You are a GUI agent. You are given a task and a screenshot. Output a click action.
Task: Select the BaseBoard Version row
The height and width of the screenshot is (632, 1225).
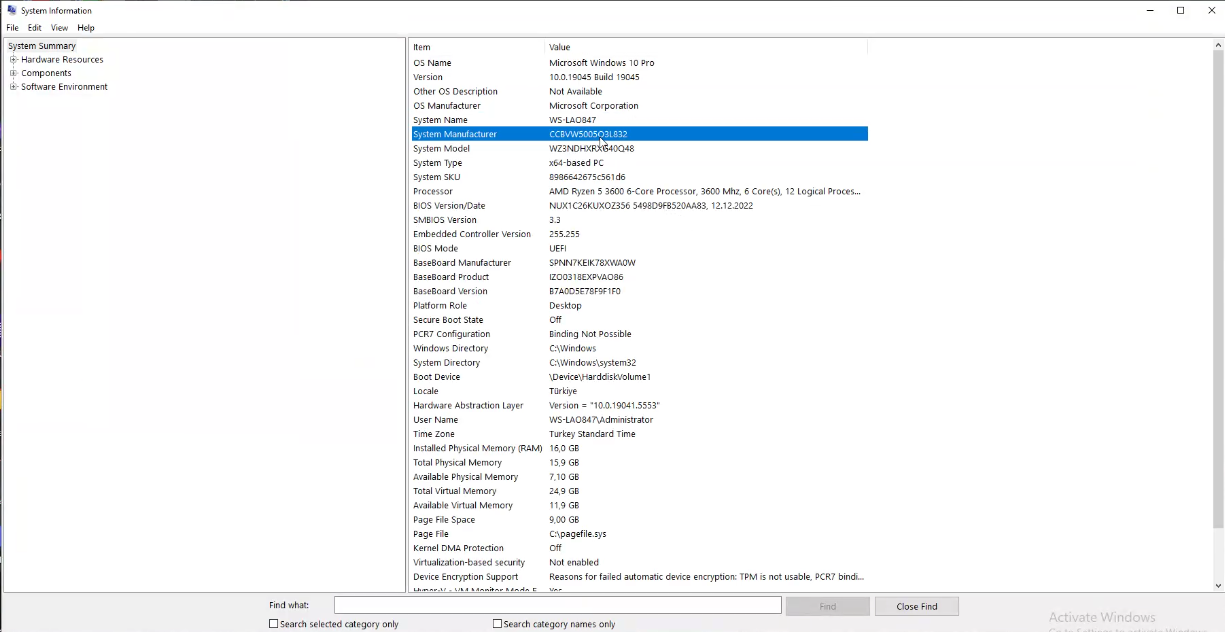click(x=640, y=291)
